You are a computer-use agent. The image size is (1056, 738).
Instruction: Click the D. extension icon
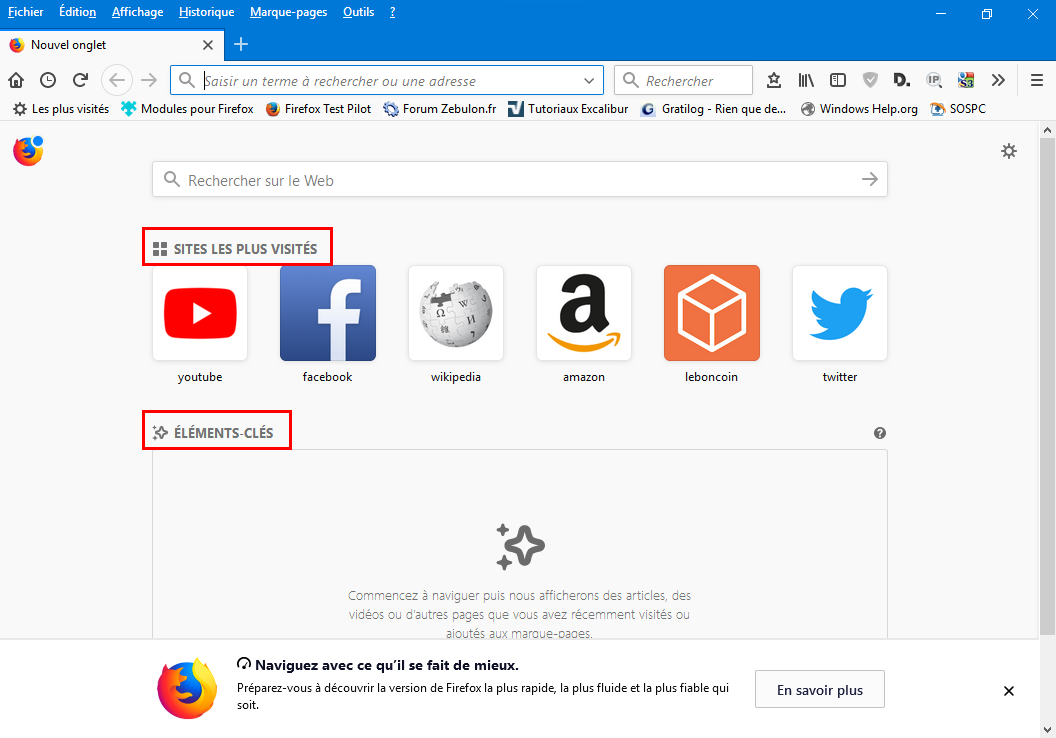902,80
